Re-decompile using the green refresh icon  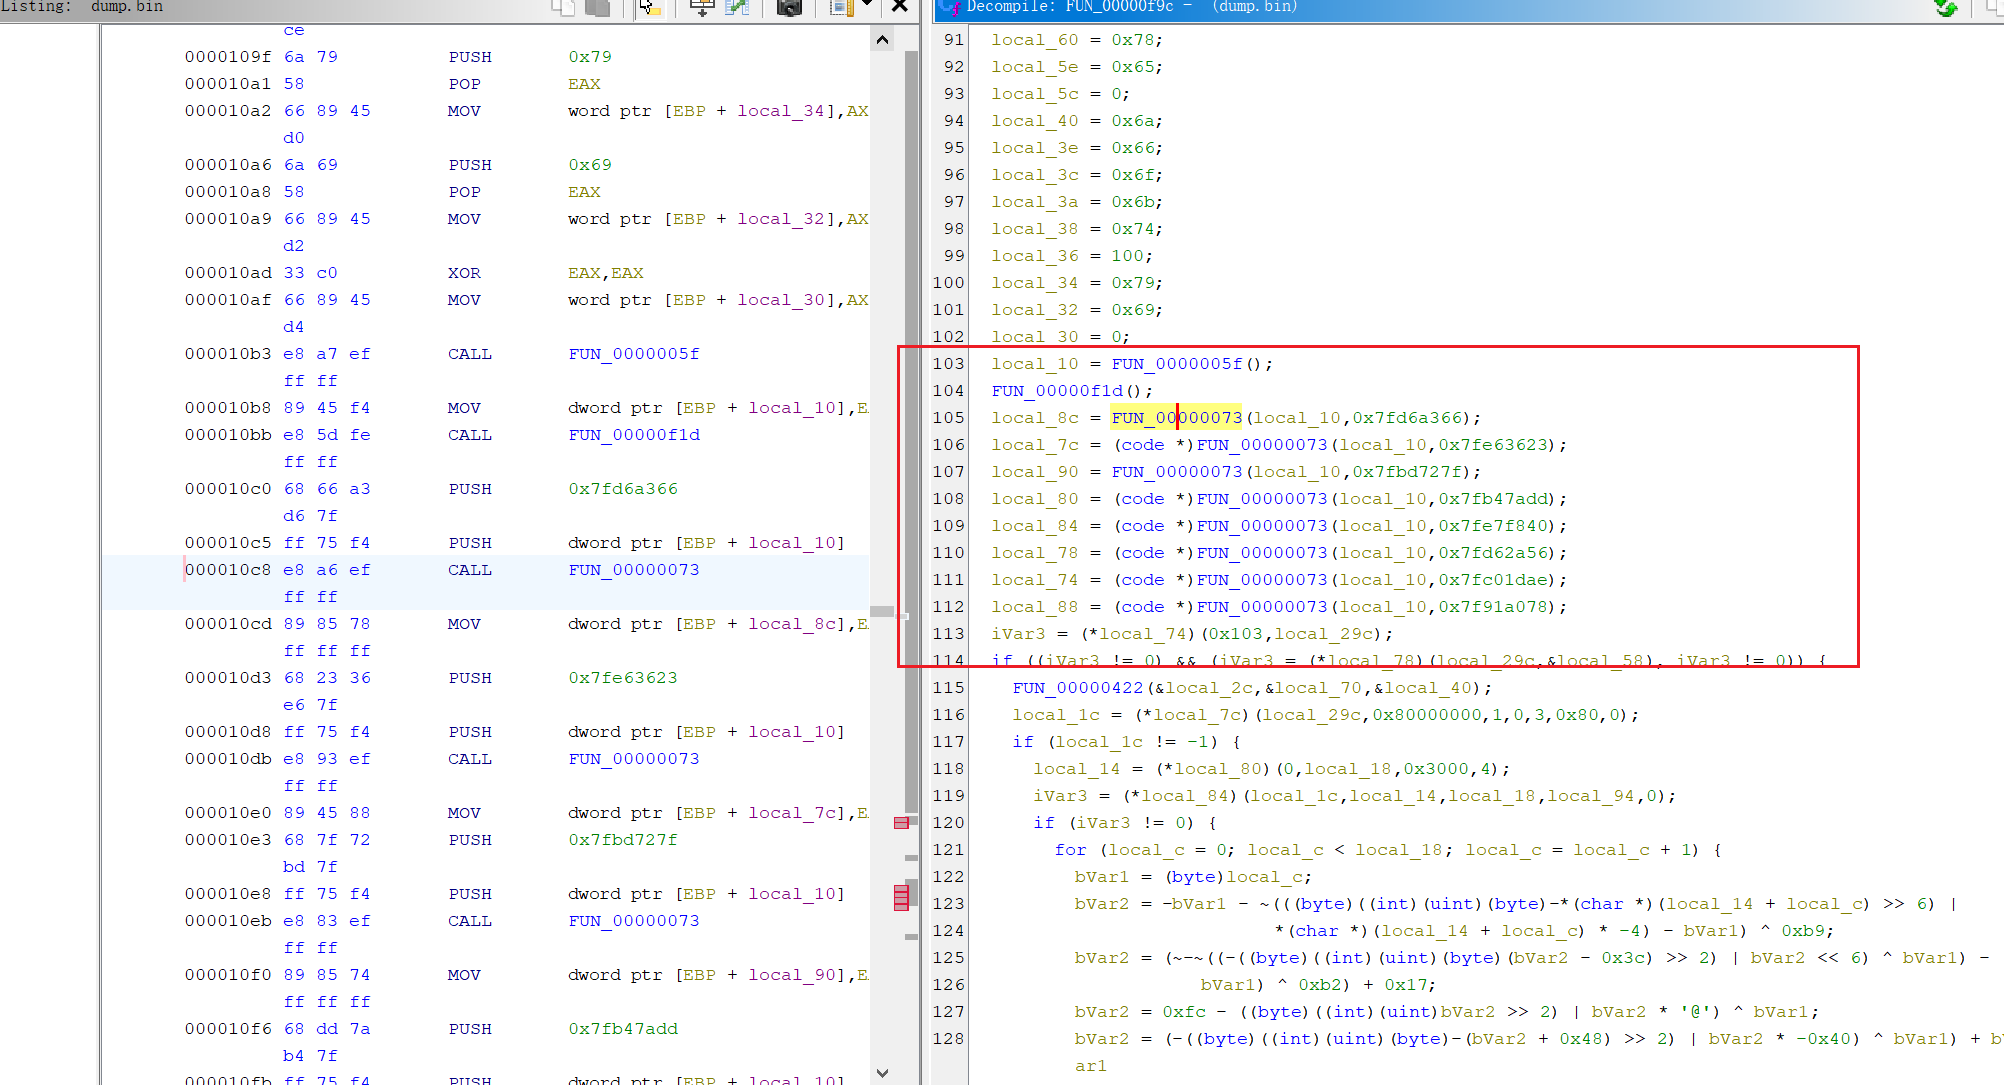[x=1946, y=7]
